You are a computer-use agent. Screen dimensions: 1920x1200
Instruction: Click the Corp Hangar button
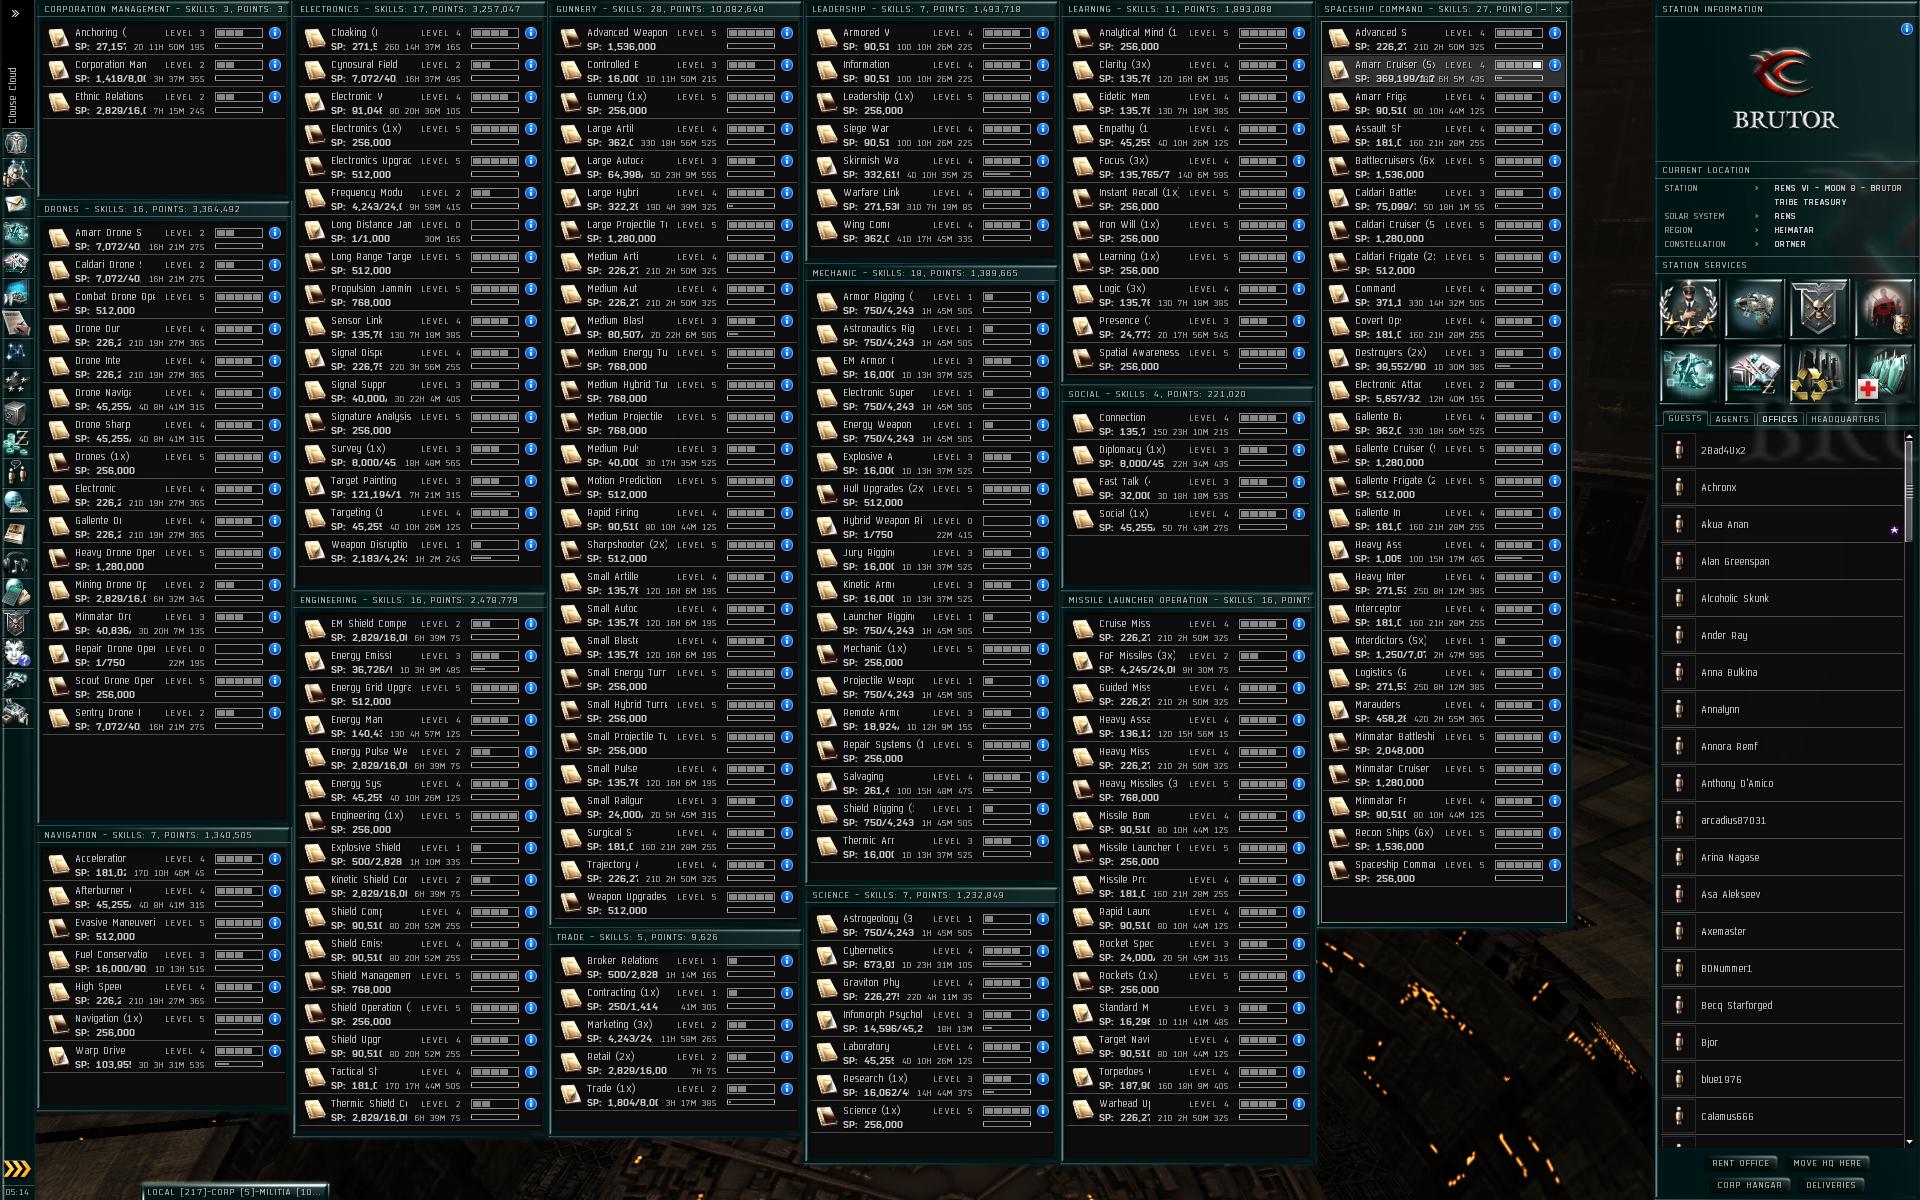pyautogui.click(x=1749, y=1185)
